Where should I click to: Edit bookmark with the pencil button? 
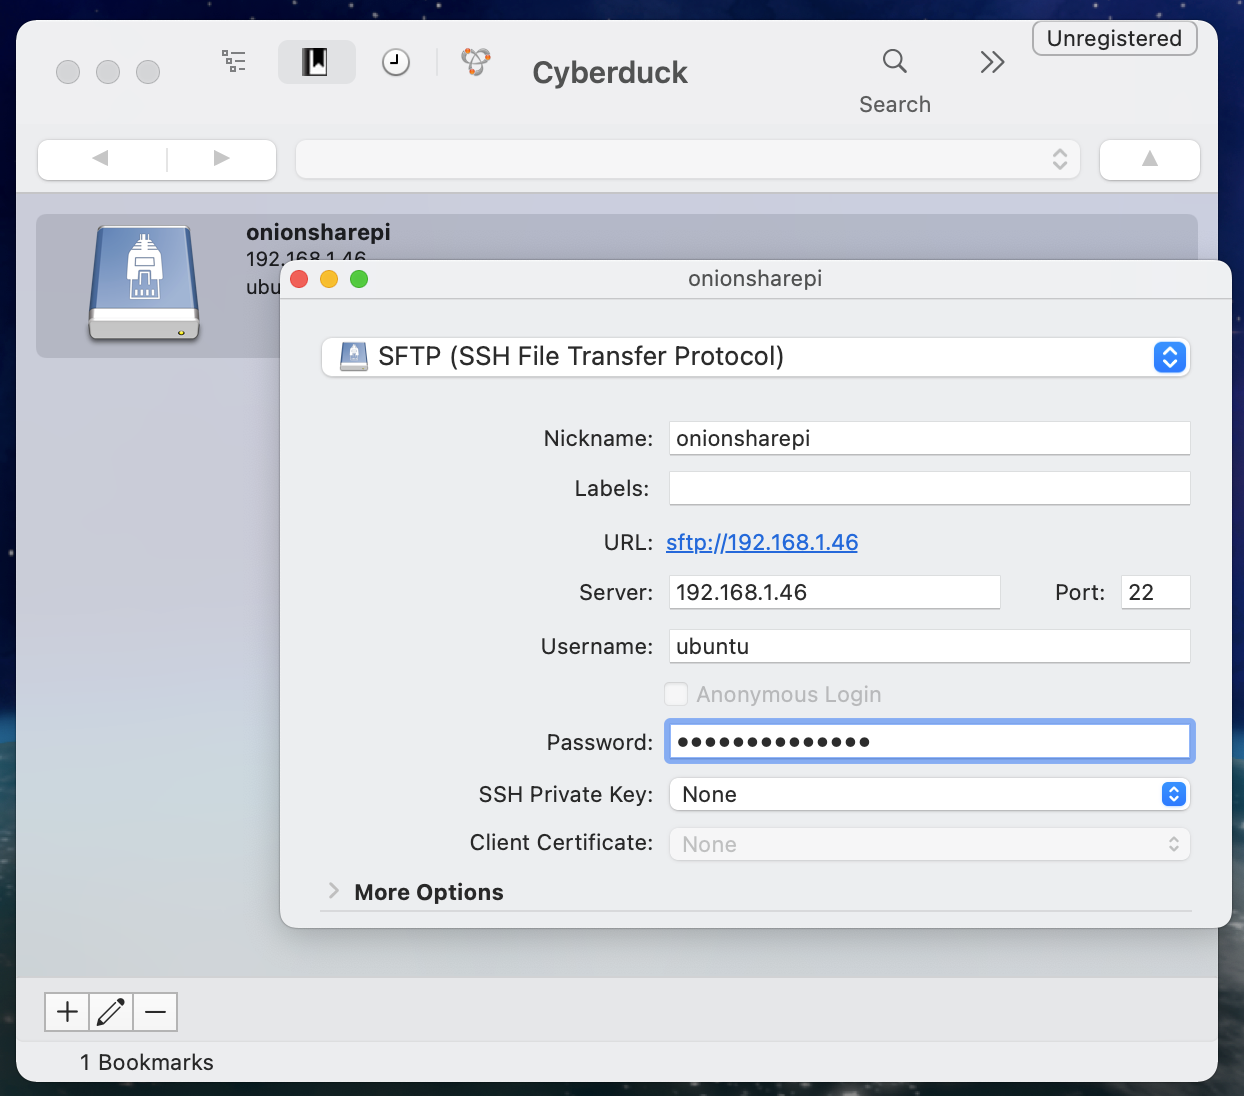(111, 1012)
